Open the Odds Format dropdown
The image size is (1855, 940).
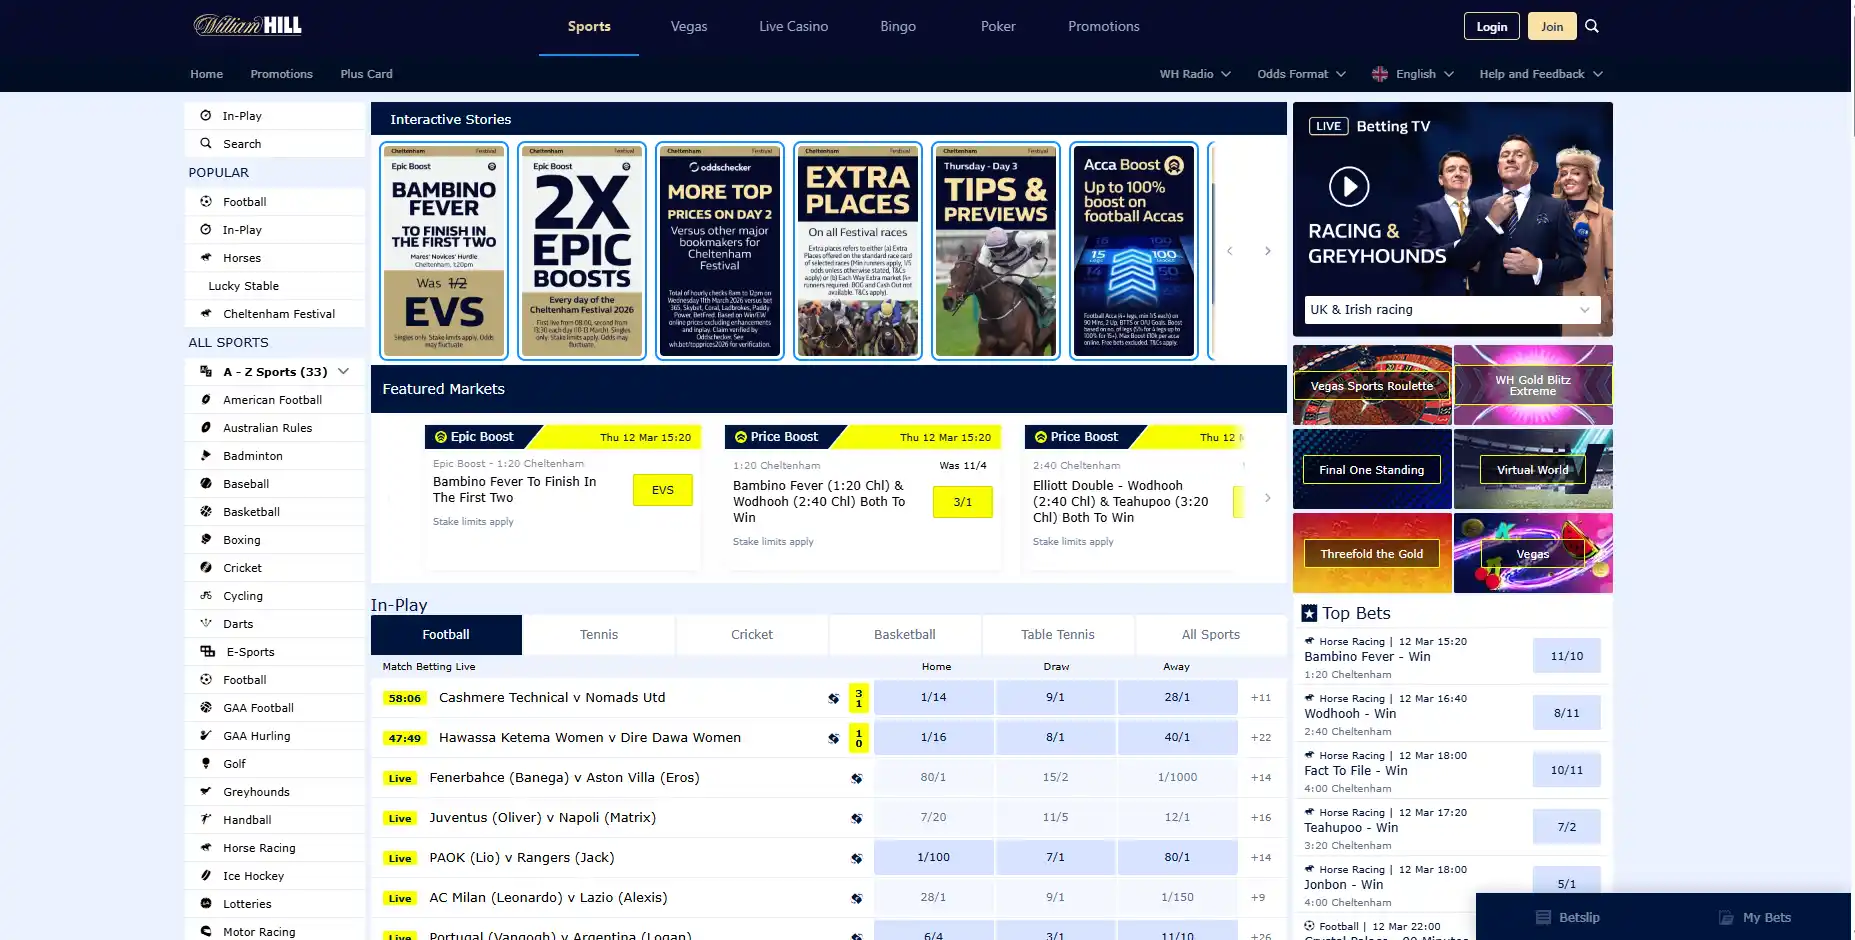[x=1302, y=74]
